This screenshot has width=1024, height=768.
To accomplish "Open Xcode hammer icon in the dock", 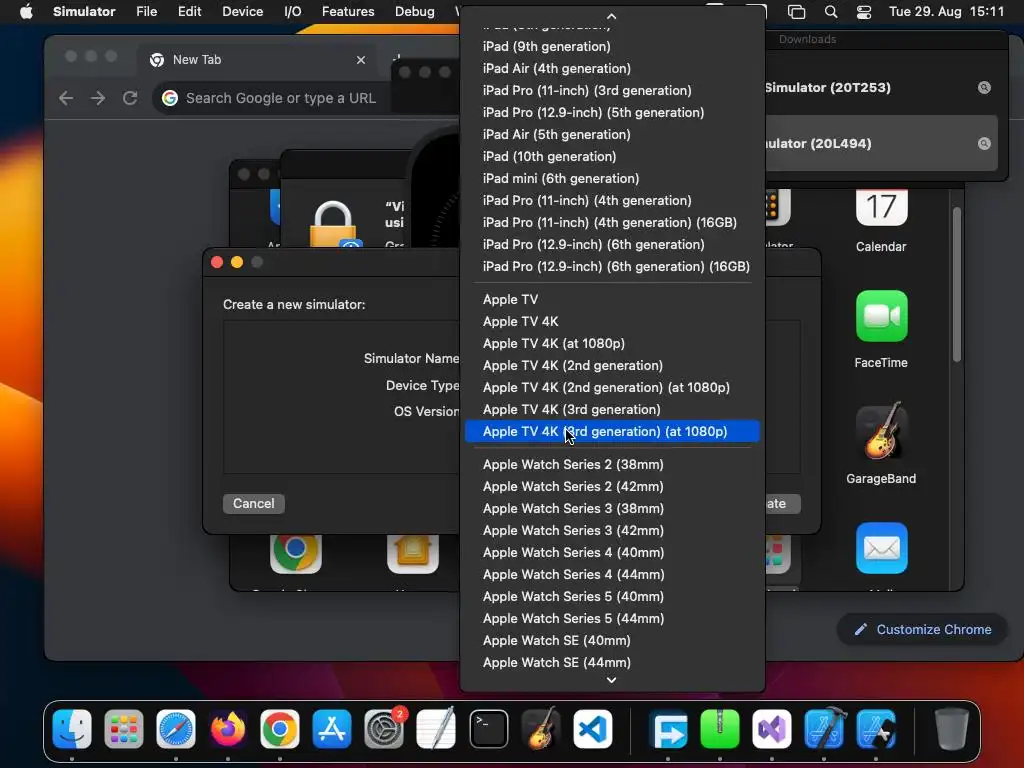I will pos(824,729).
